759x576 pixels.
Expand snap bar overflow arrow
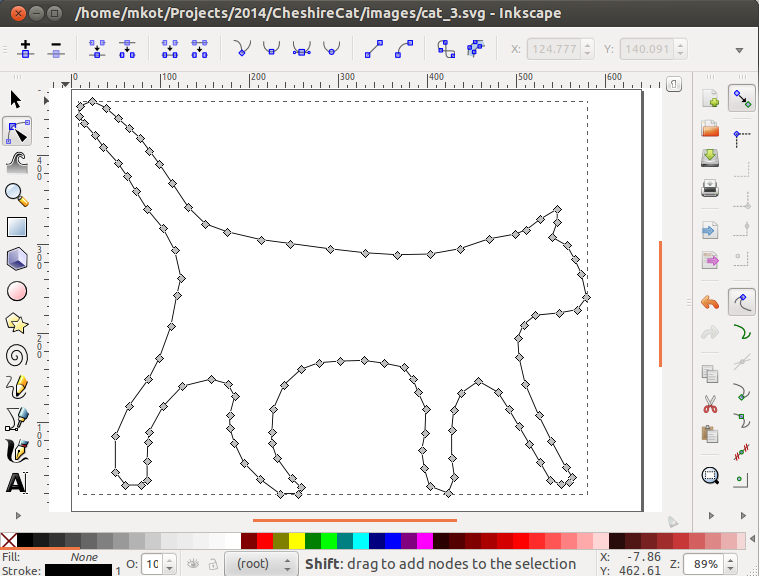tap(743, 515)
